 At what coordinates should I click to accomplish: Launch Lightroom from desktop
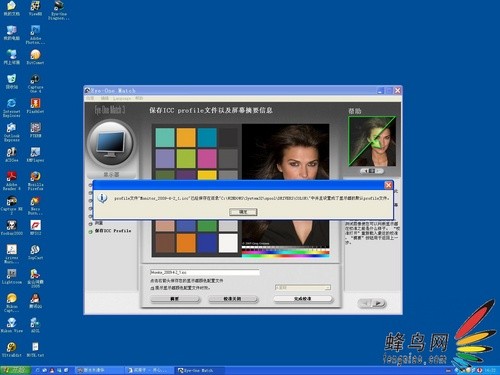[x=12, y=277]
